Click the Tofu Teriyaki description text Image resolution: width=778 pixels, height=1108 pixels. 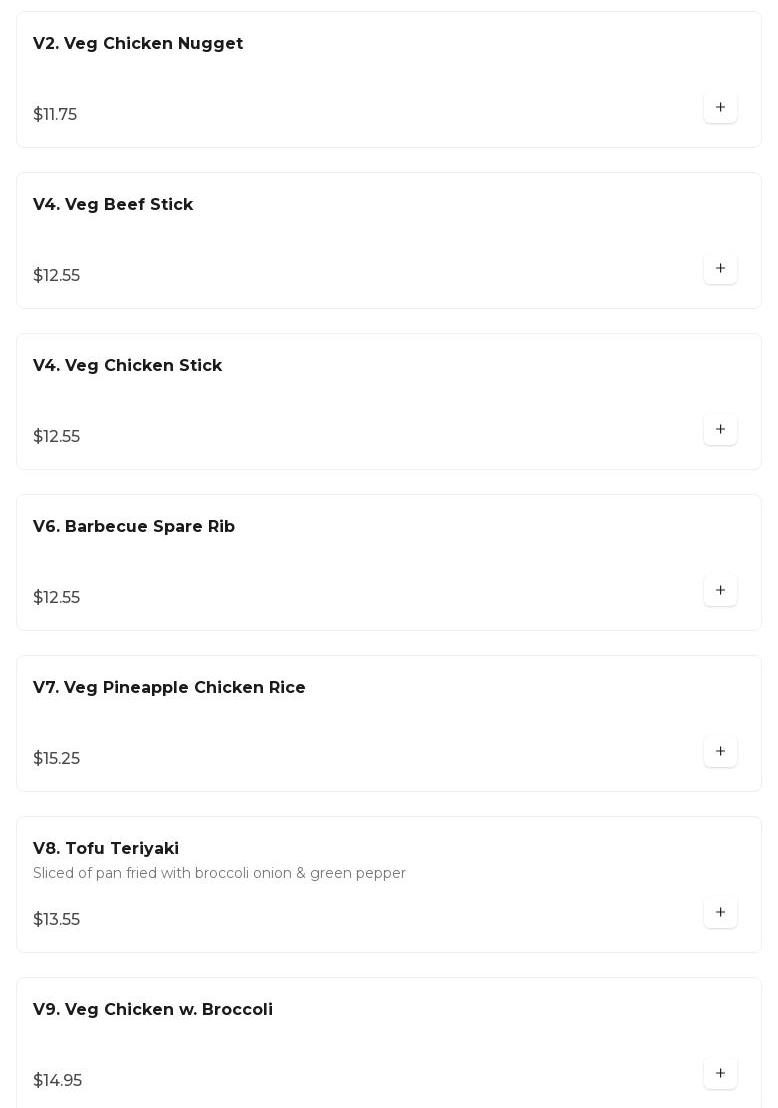(219, 874)
